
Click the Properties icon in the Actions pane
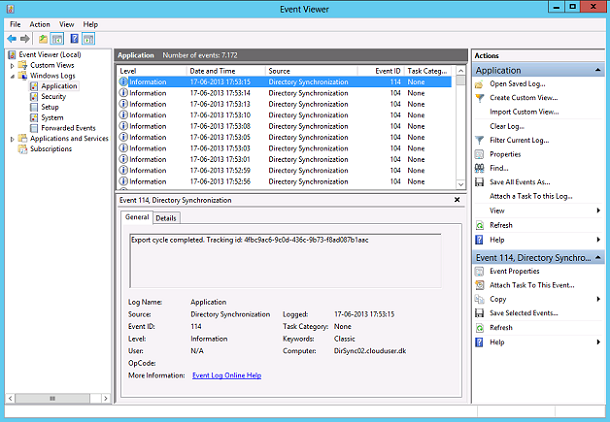479,154
